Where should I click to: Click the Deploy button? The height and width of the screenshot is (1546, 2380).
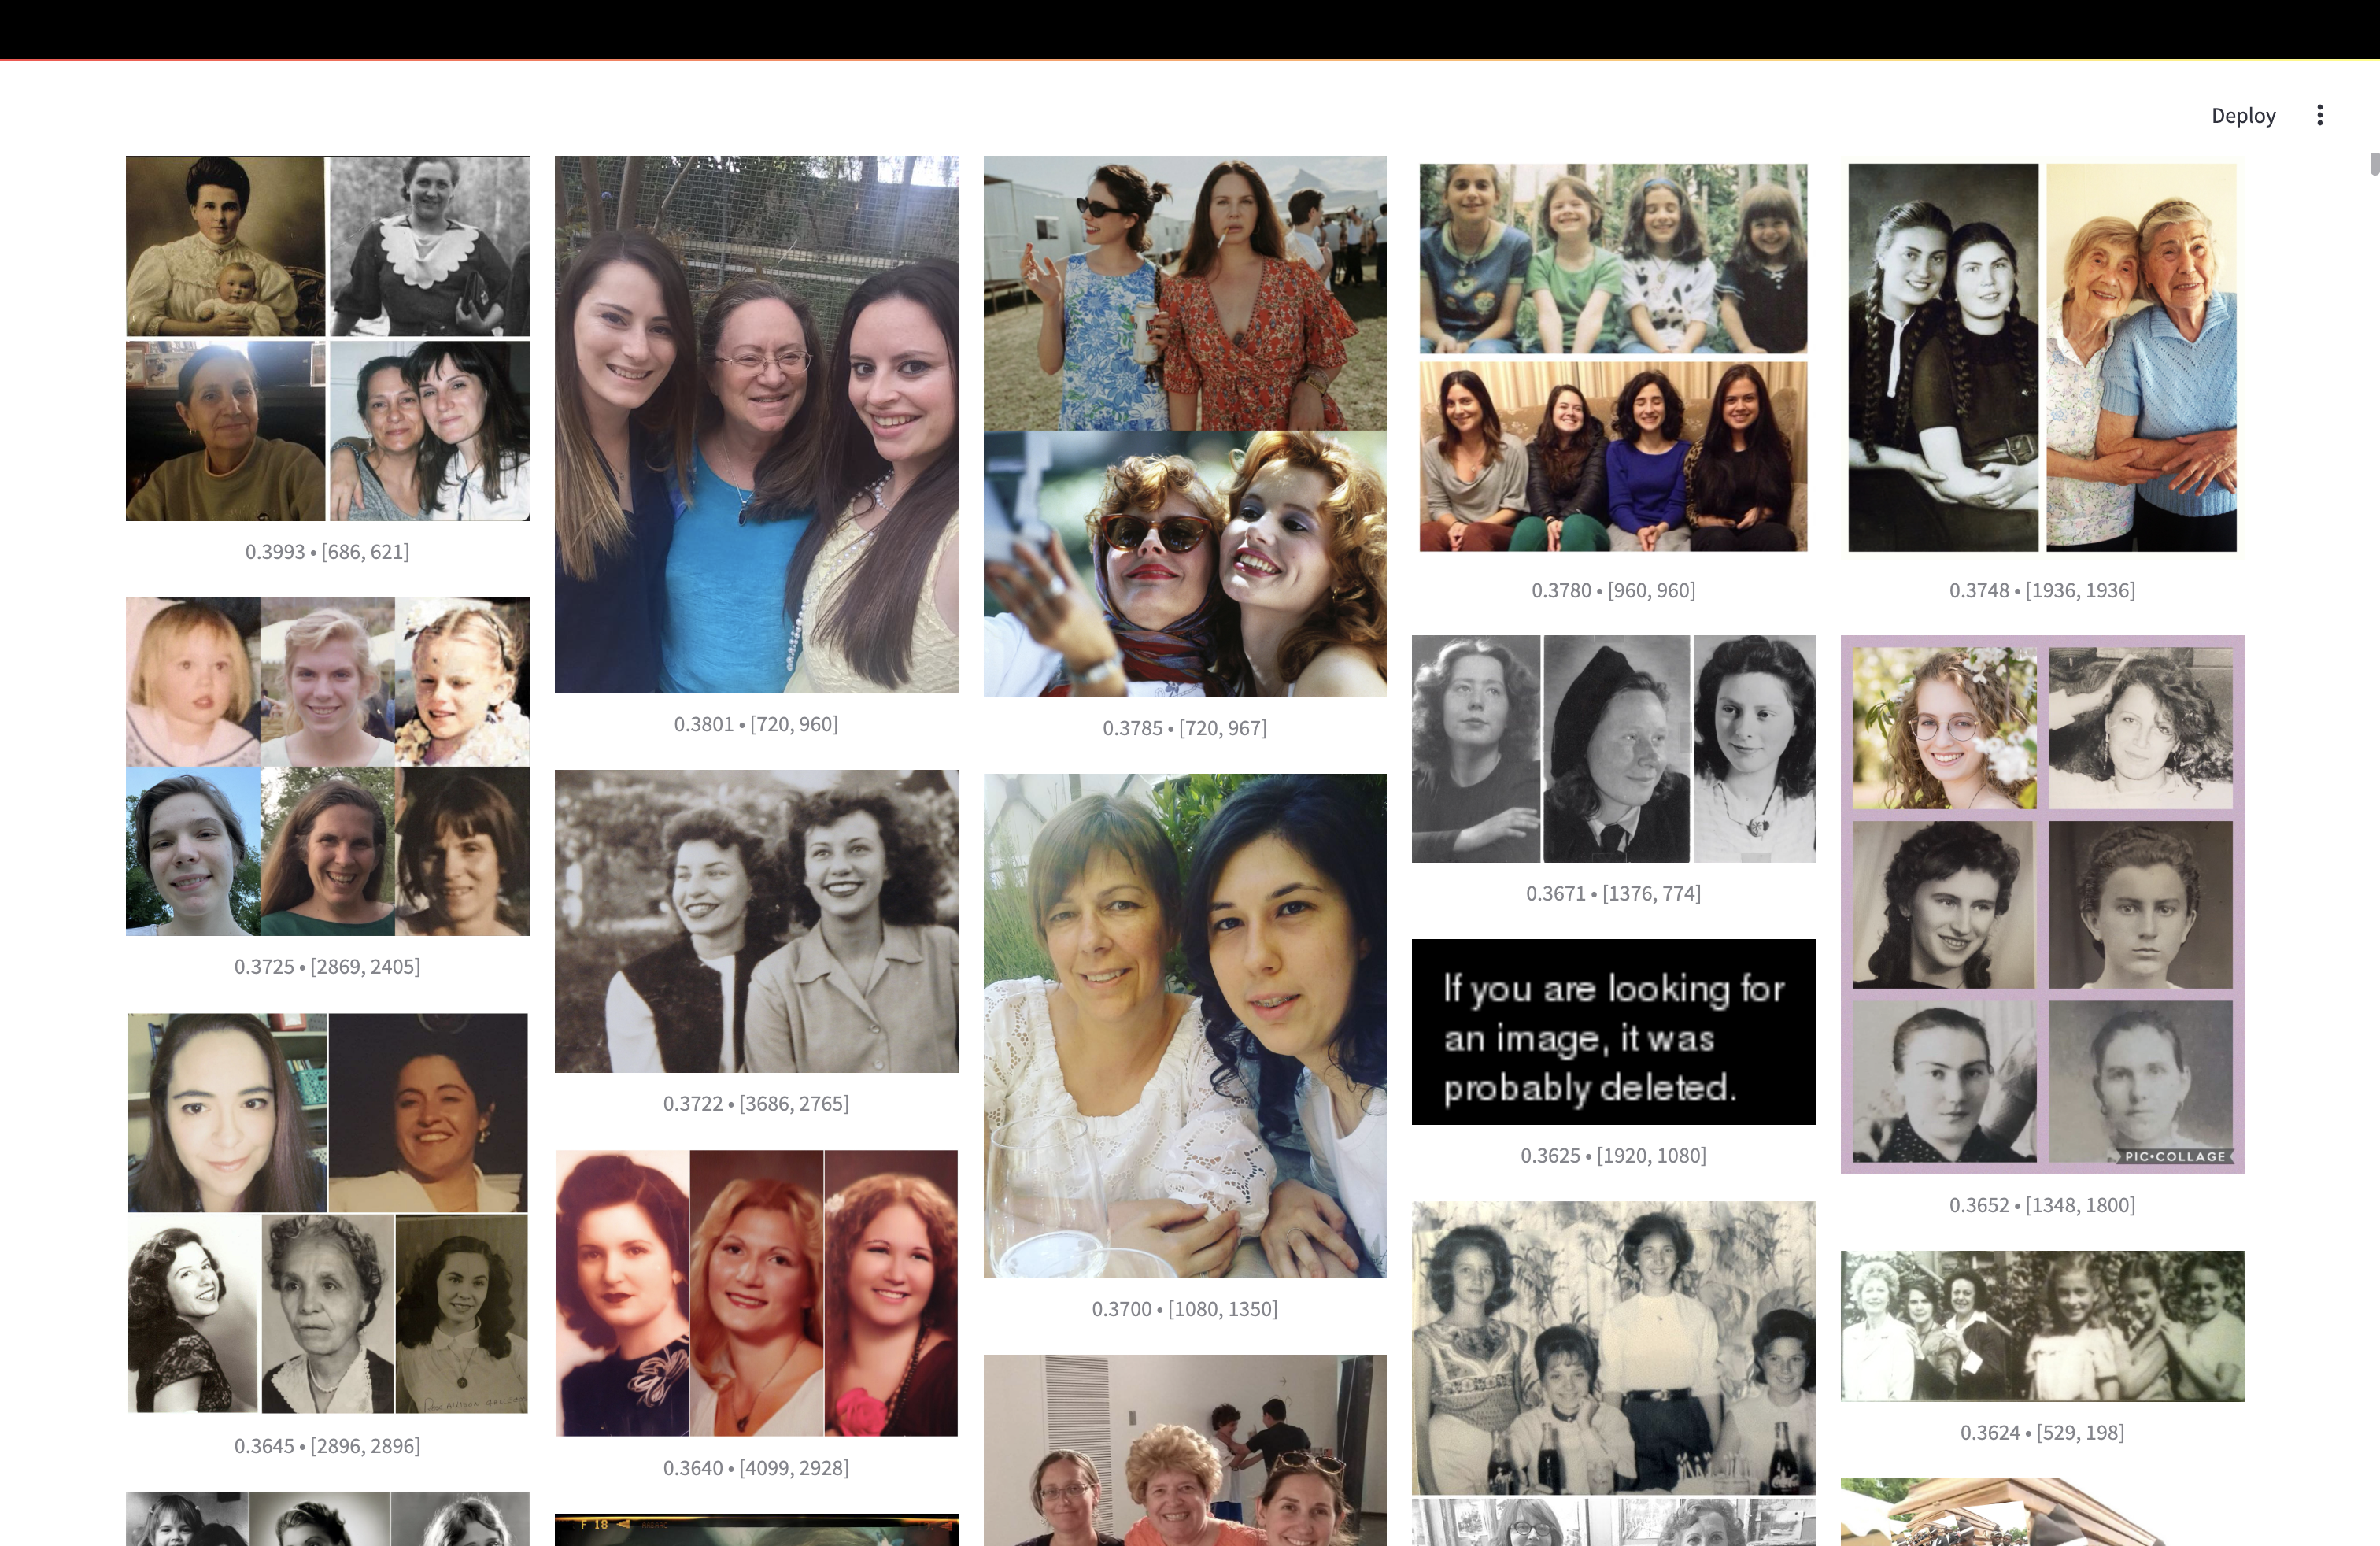coord(2242,116)
